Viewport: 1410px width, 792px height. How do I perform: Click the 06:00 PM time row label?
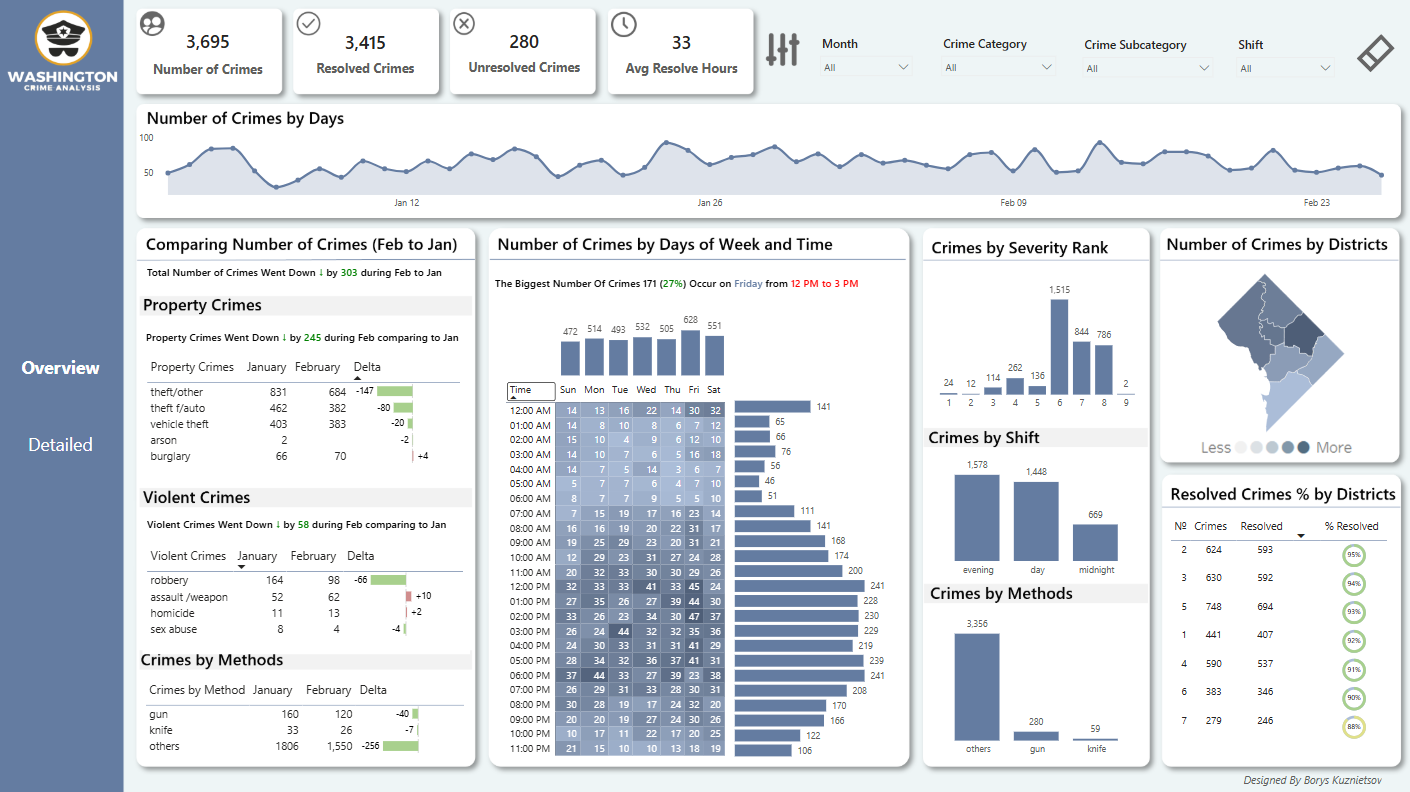(530, 675)
